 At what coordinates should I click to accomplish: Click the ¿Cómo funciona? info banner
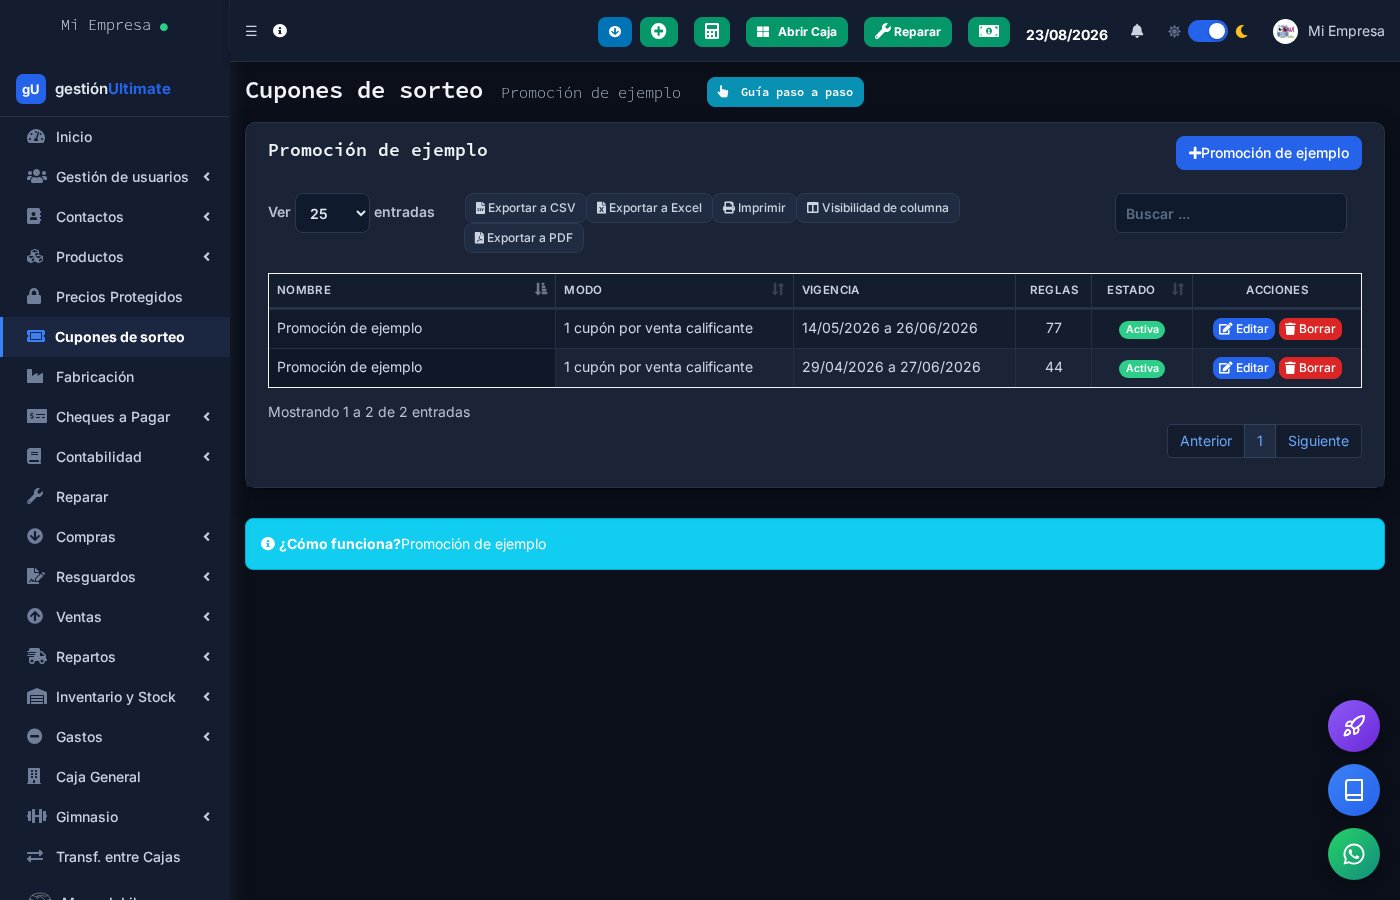(815, 544)
